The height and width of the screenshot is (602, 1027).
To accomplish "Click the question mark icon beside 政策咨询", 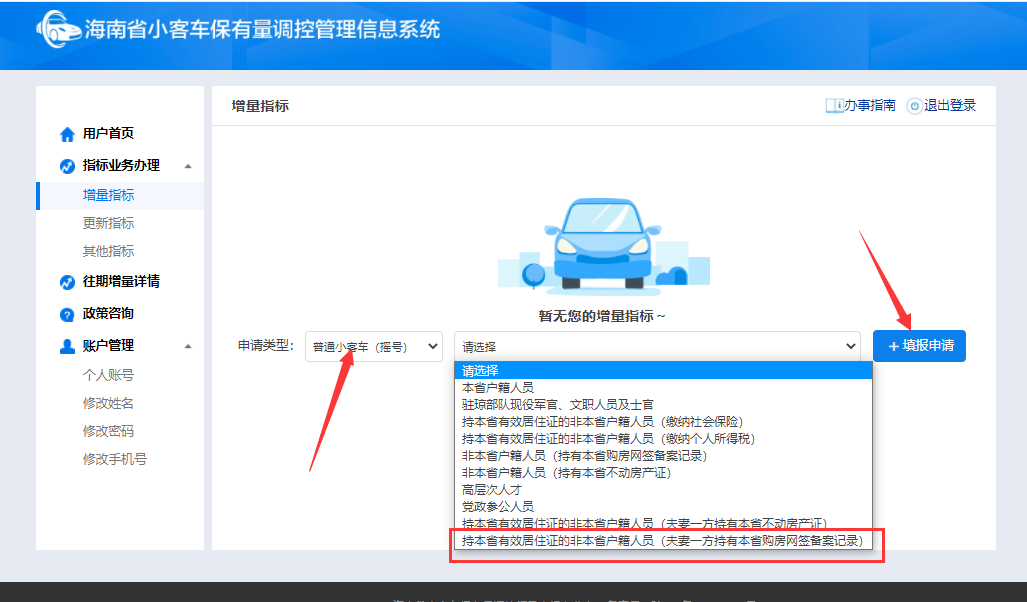I will click(67, 314).
